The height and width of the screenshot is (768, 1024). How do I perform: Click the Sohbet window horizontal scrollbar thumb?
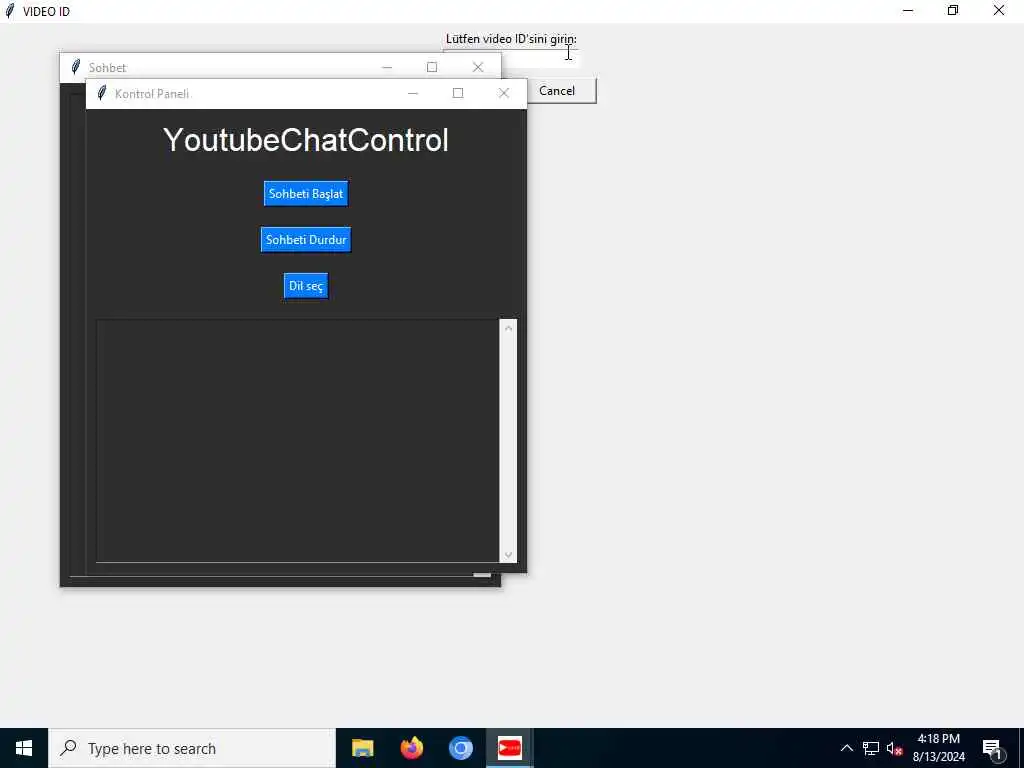(x=482, y=575)
